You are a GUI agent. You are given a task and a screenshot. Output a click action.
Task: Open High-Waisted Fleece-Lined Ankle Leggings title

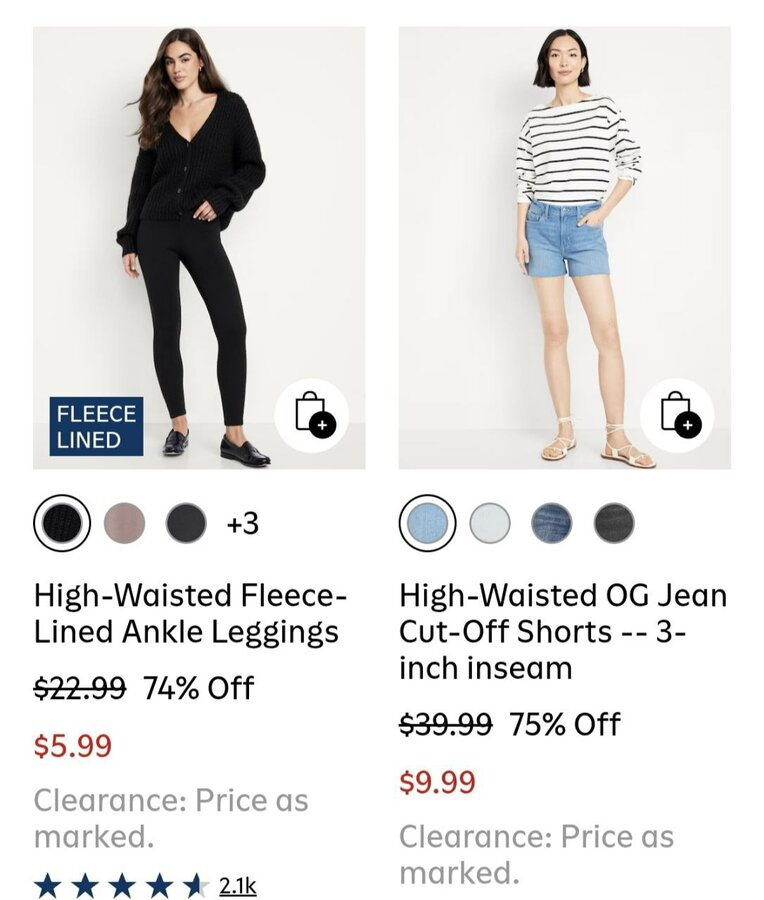pyautogui.click(x=190, y=614)
